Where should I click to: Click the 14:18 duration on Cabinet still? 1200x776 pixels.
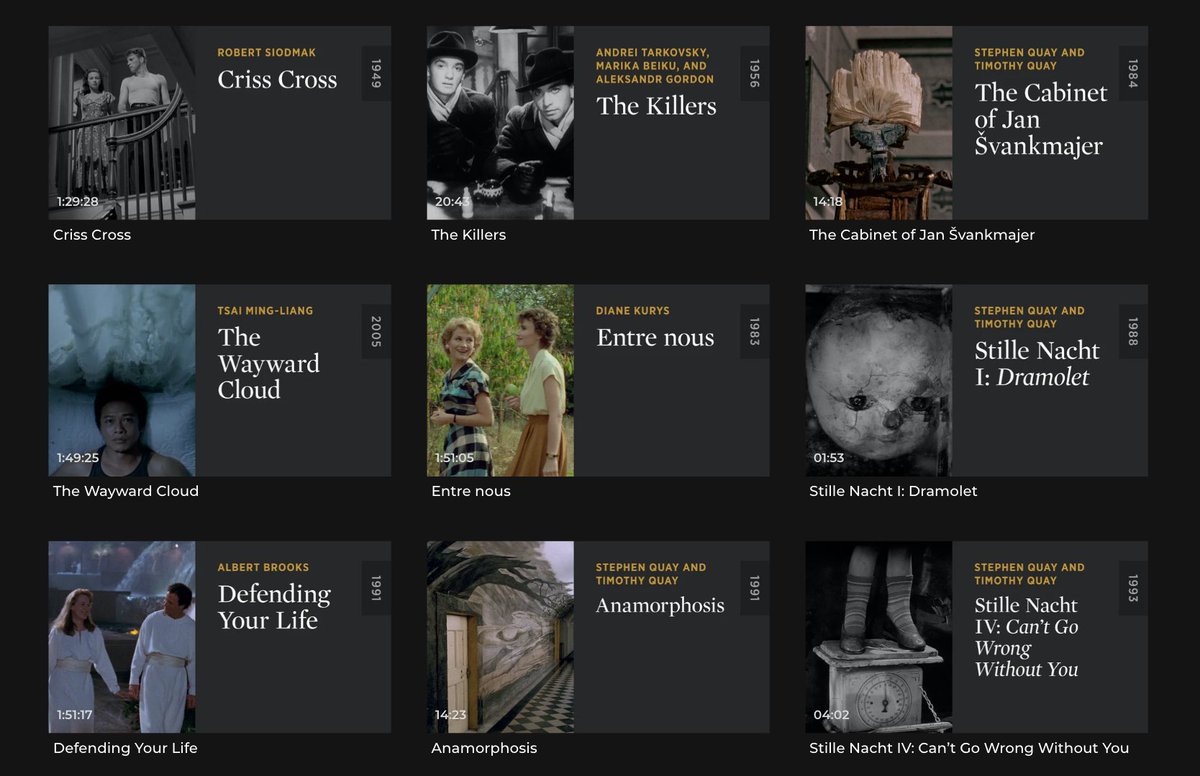click(828, 202)
